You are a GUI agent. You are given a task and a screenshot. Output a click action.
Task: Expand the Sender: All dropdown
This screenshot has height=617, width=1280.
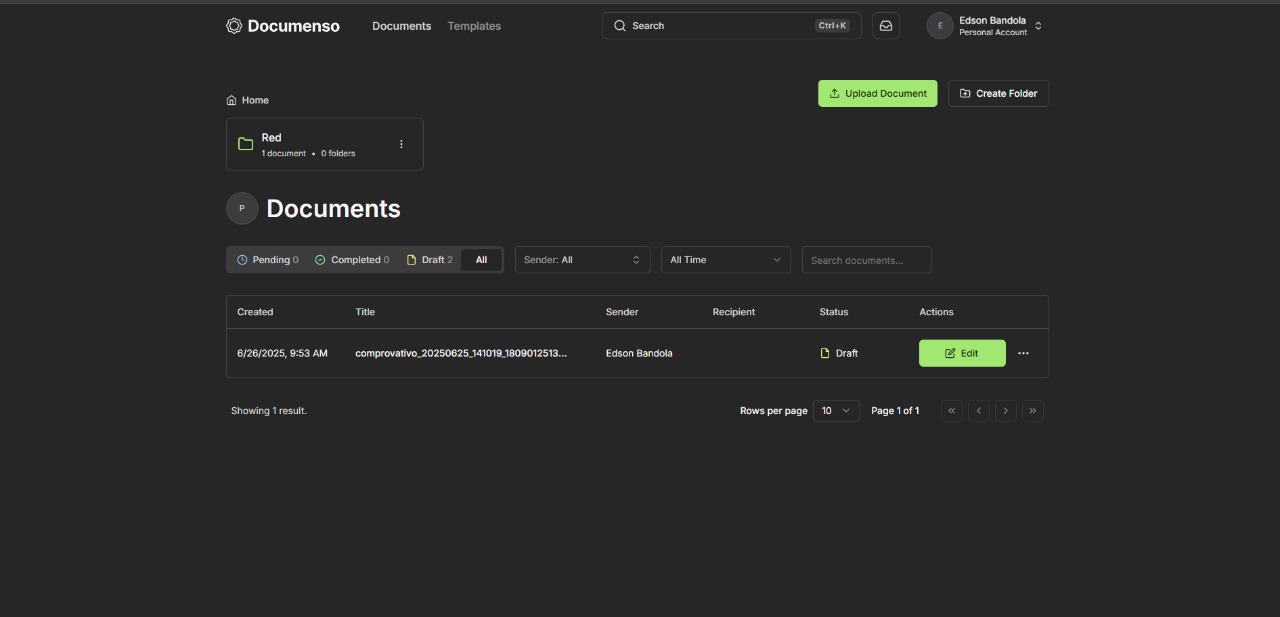pos(582,260)
